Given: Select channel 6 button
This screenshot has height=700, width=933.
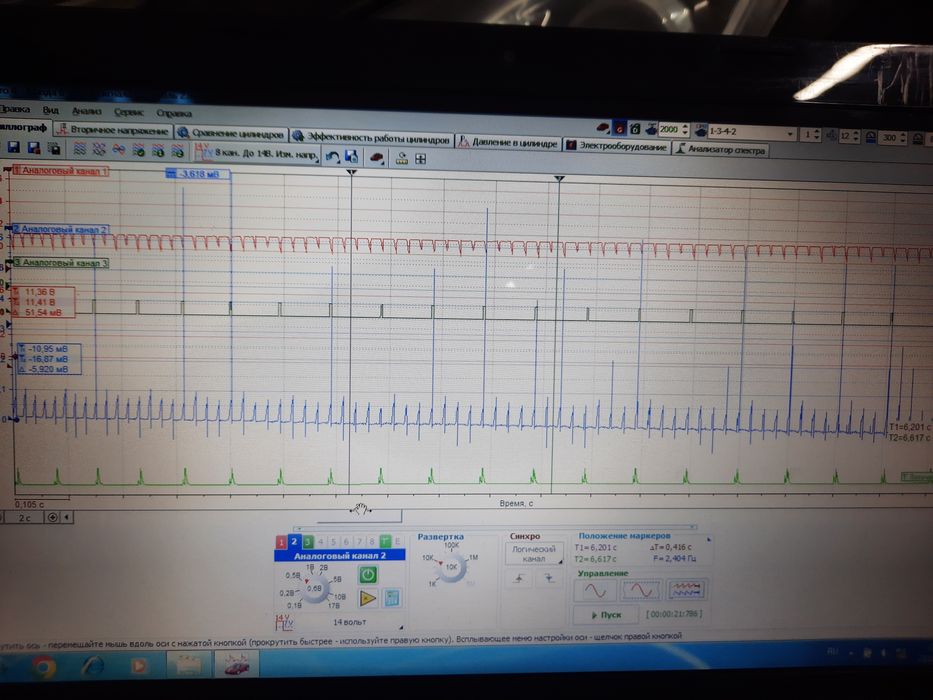Looking at the screenshot, I should pos(346,542).
